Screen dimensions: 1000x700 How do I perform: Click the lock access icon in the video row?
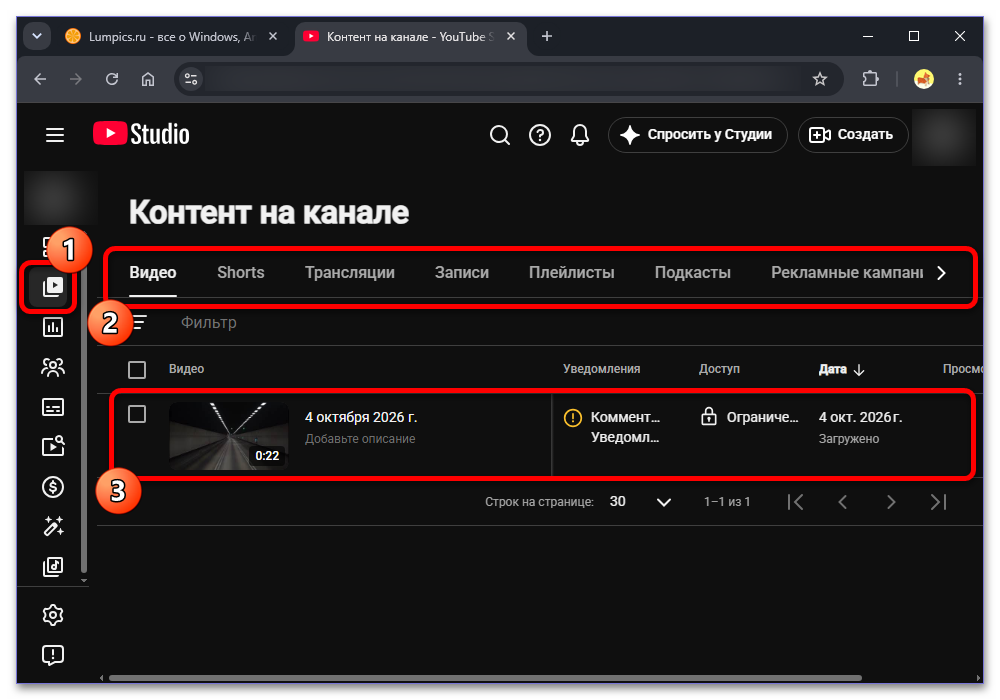click(x=709, y=417)
